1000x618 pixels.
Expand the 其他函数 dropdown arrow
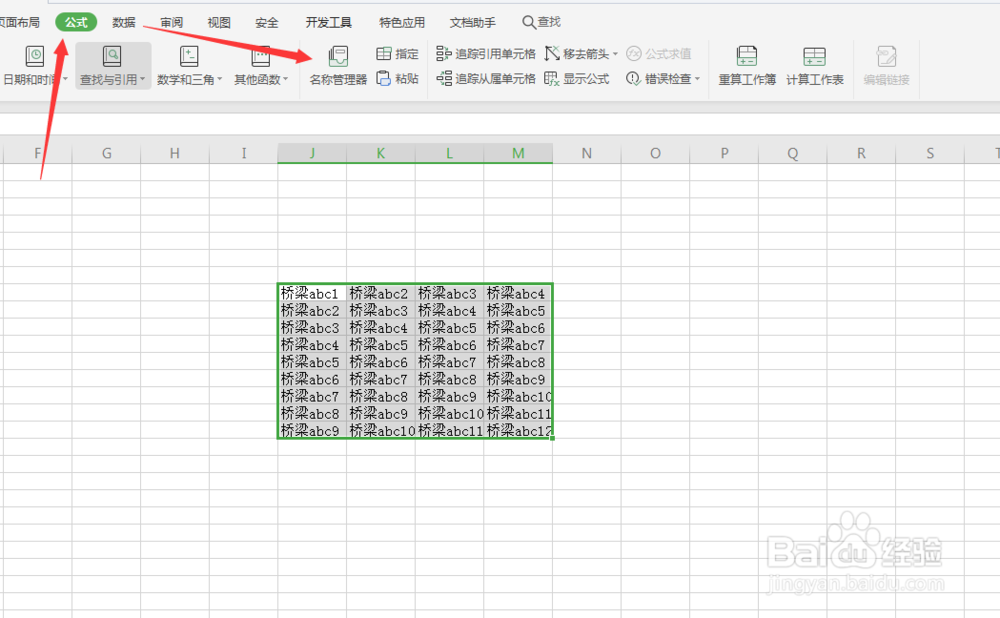286,79
